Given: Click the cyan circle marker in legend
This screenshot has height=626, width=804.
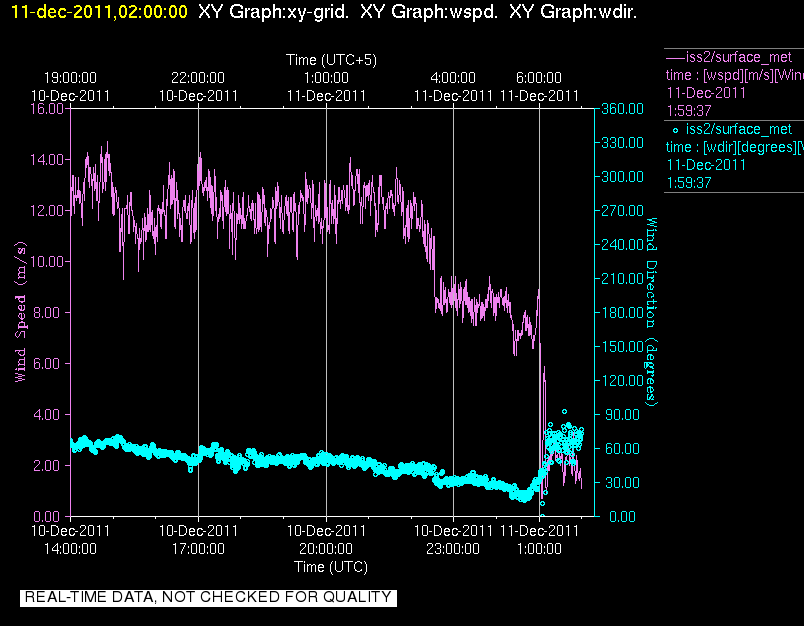Looking at the screenshot, I should [x=675, y=130].
